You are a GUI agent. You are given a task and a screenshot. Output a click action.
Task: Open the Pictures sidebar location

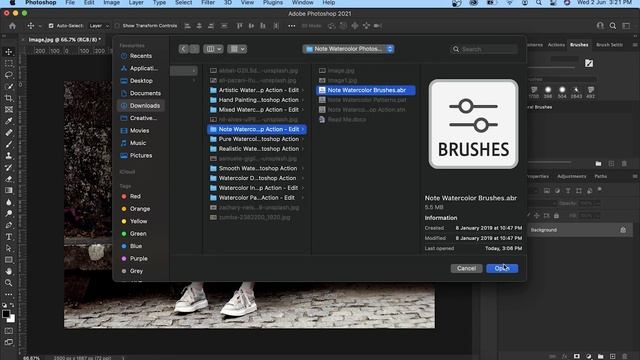tap(141, 156)
